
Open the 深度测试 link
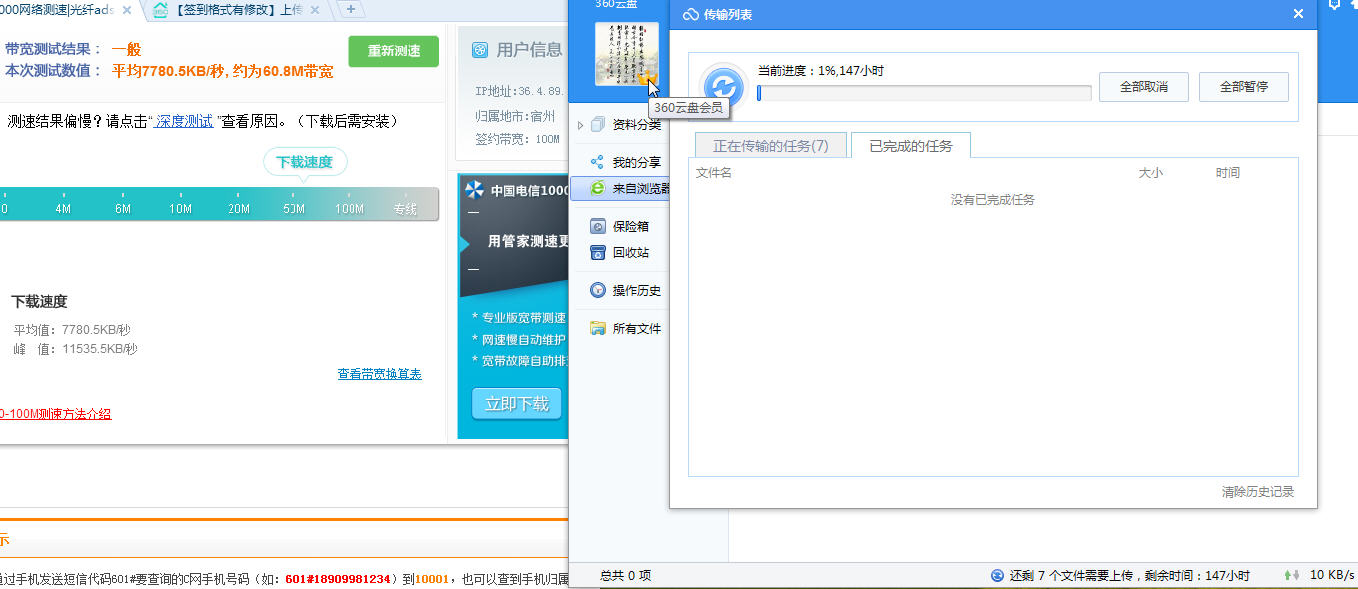[x=184, y=121]
